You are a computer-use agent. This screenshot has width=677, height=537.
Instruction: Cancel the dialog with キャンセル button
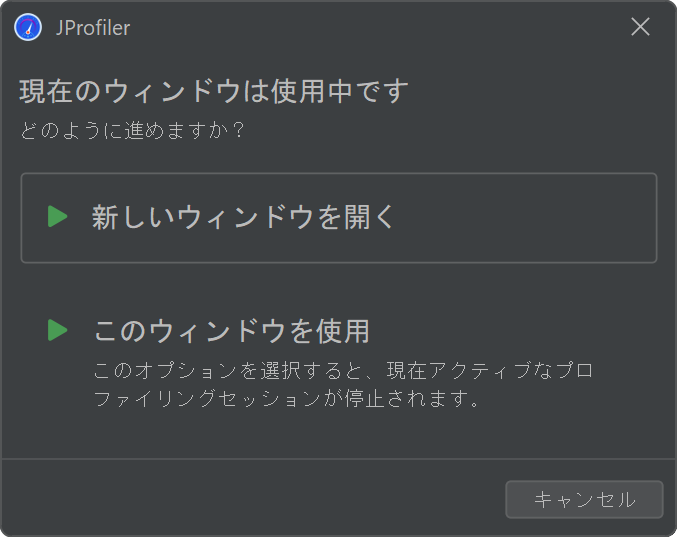[584, 499]
